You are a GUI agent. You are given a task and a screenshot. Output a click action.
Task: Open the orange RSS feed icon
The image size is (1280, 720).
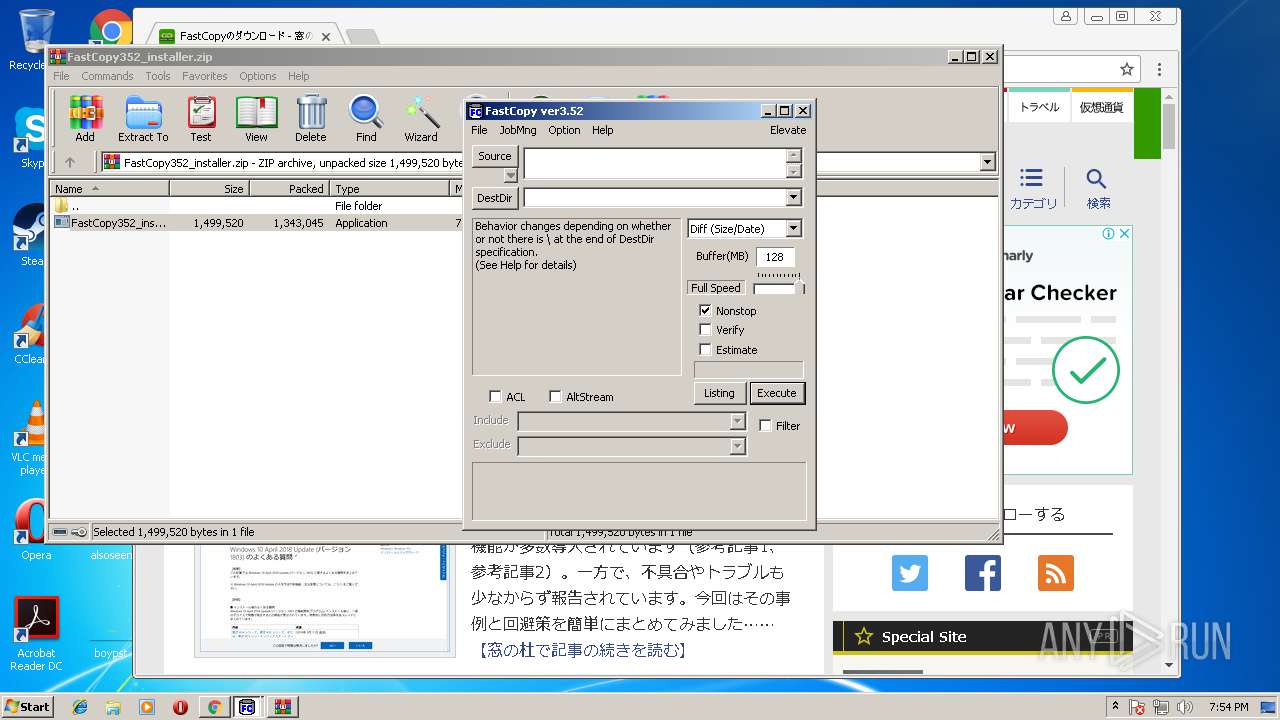click(x=1056, y=573)
